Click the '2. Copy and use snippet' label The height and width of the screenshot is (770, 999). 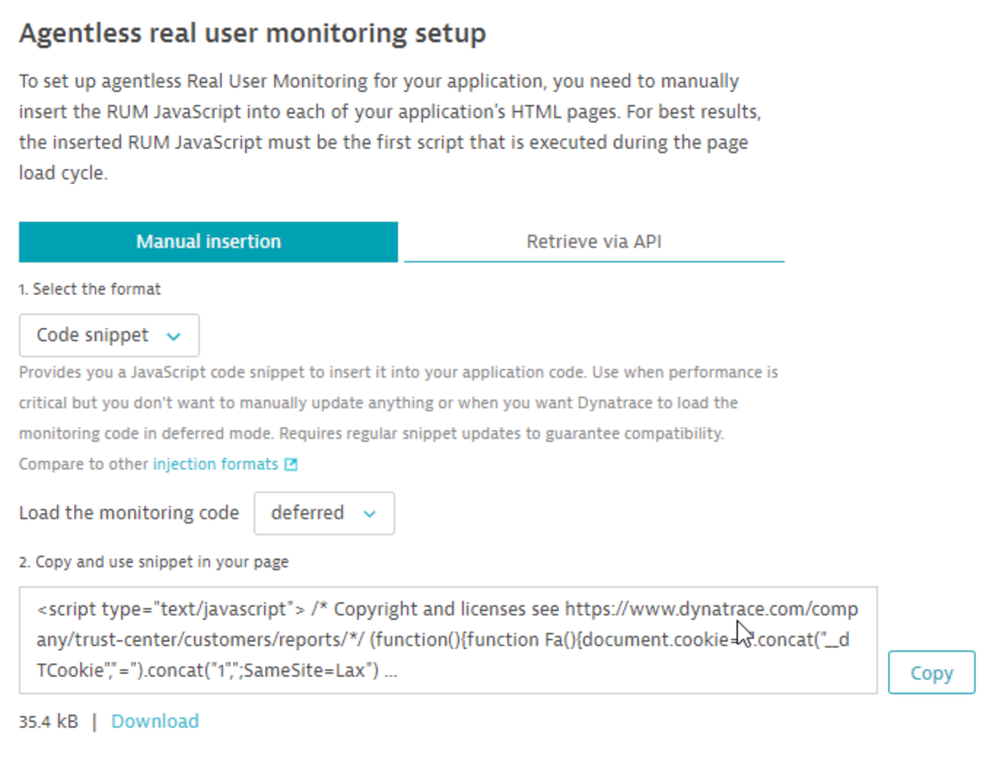pos(154,562)
